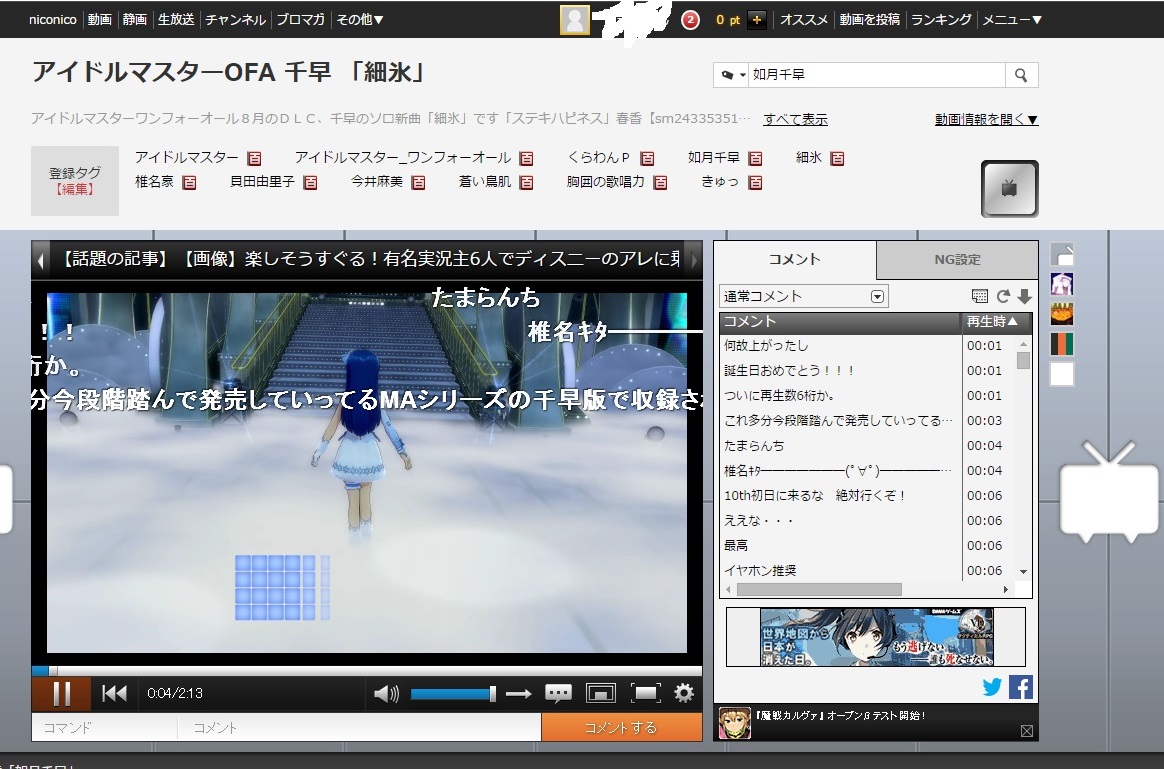Sort by コメント column header

pyautogui.click(x=840, y=321)
